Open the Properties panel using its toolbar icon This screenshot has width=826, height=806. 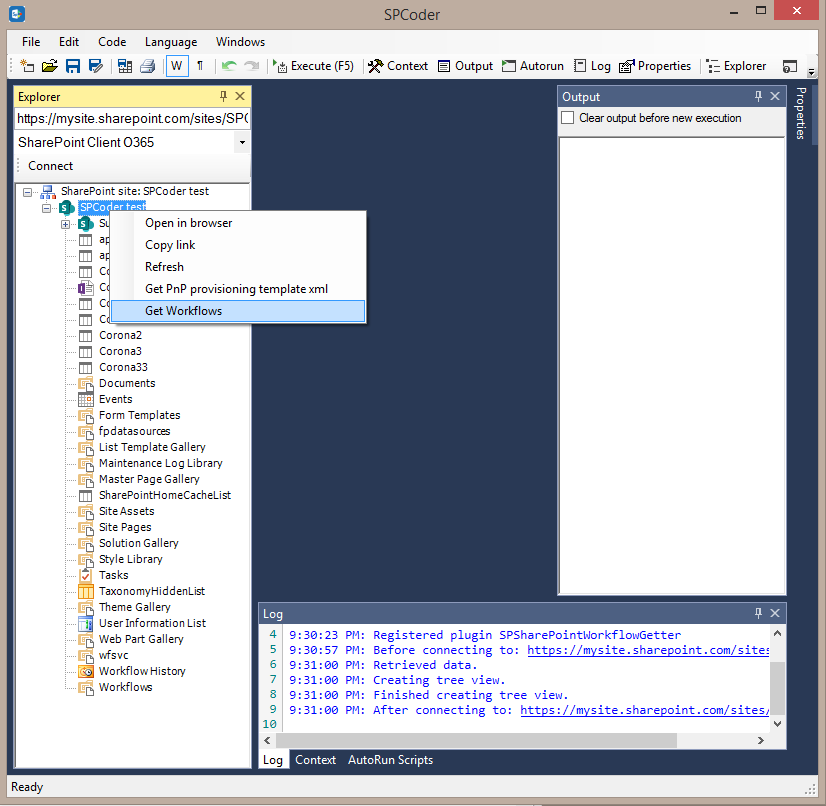tap(655, 66)
